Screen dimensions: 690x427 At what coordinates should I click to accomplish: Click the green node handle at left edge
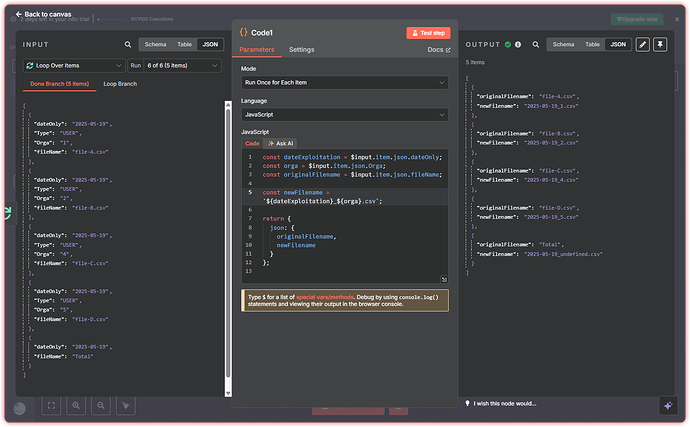[8, 213]
